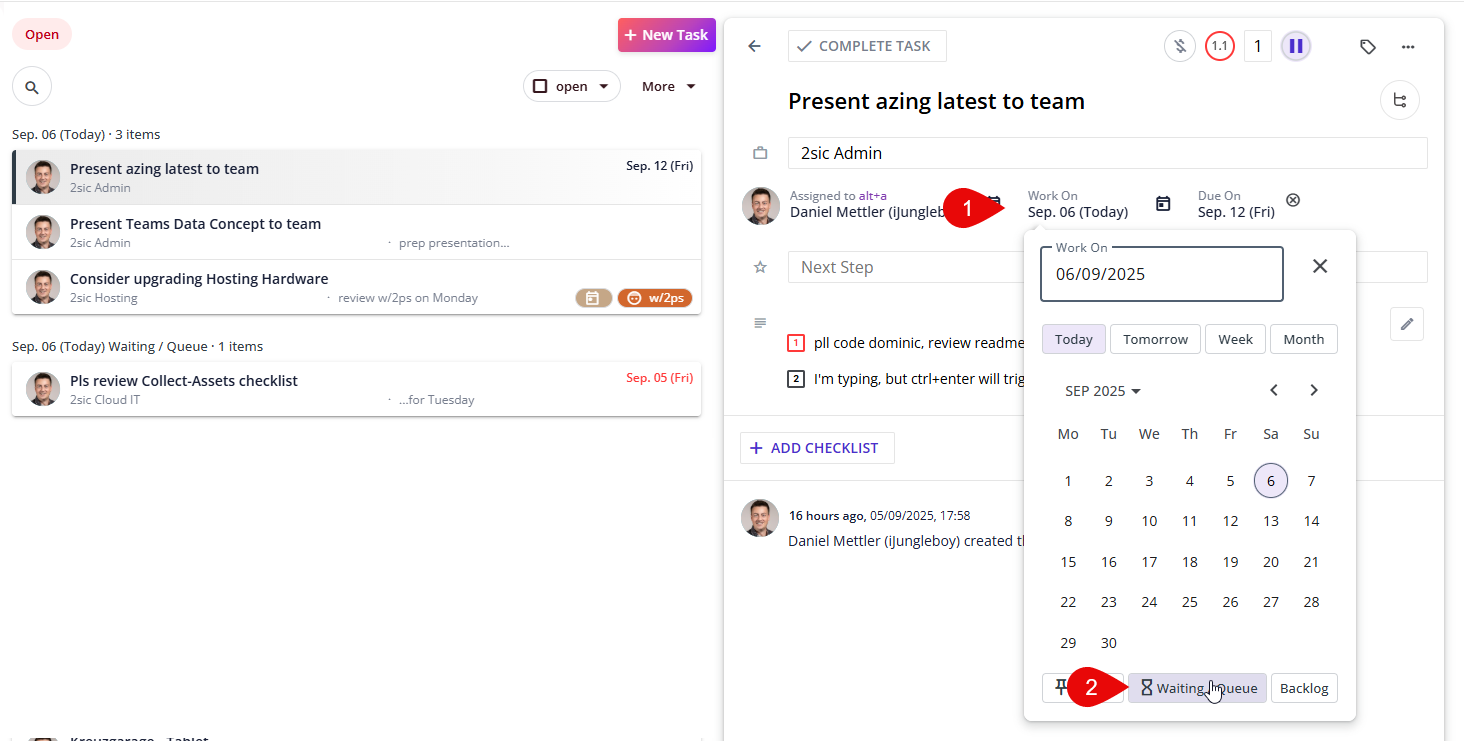1464x741 pixels.
Task: Click the Complete Task button
Action: [866, 46]
